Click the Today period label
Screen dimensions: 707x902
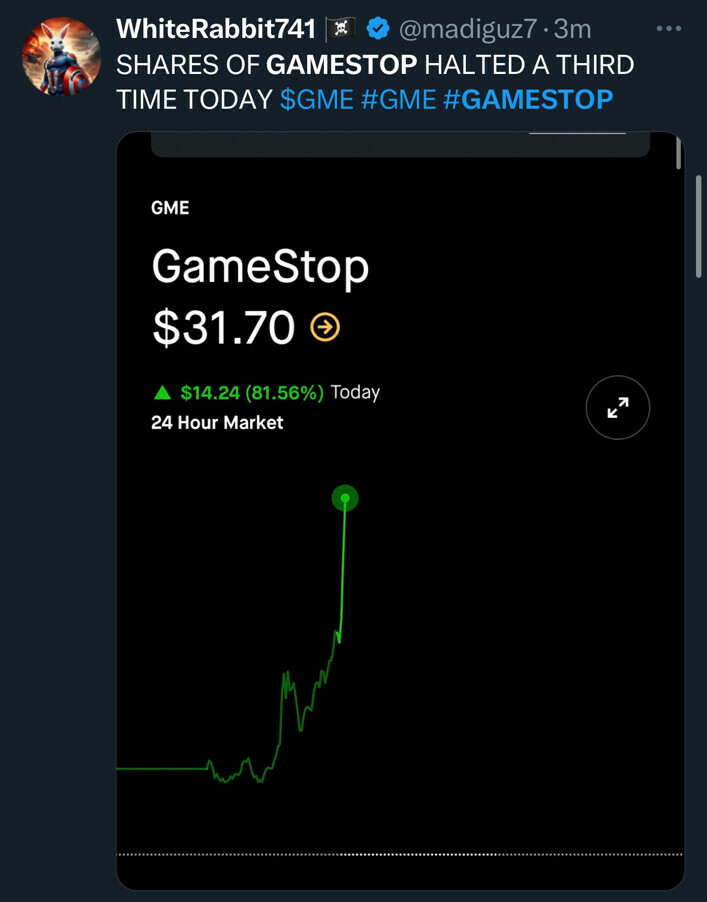click(x=355, y=392)
